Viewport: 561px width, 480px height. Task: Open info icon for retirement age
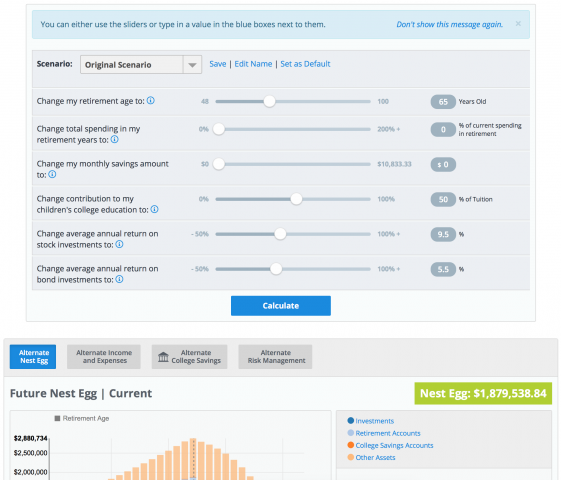pos(151,101)
